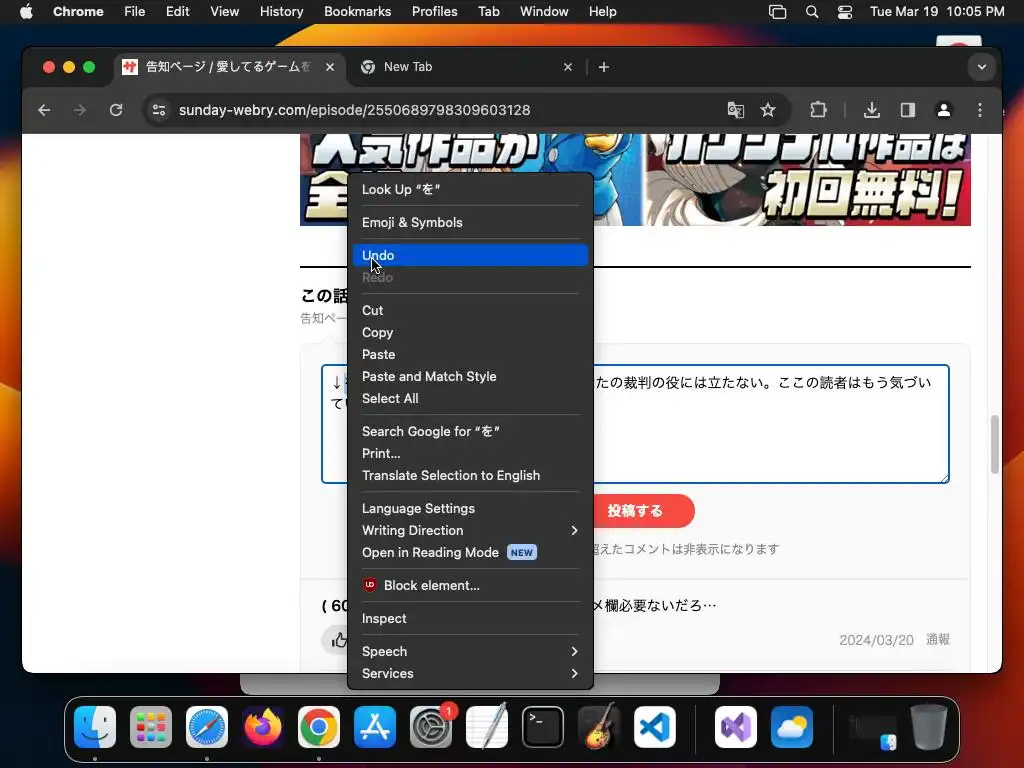Choose Emoji & Symbols menu entry
The image size is (1024, 768).
470,223
